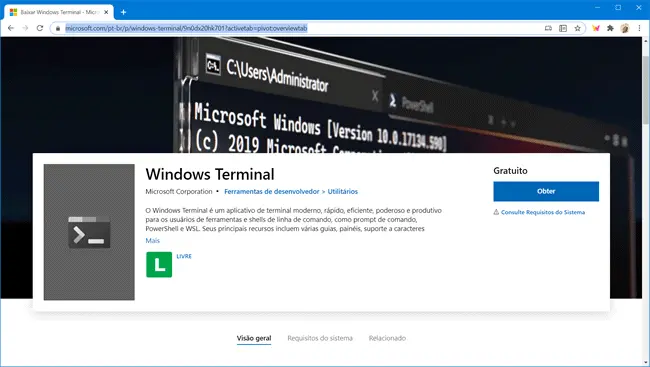
Task: Open the LIVRE rating link
Action: tap(184, 256)
